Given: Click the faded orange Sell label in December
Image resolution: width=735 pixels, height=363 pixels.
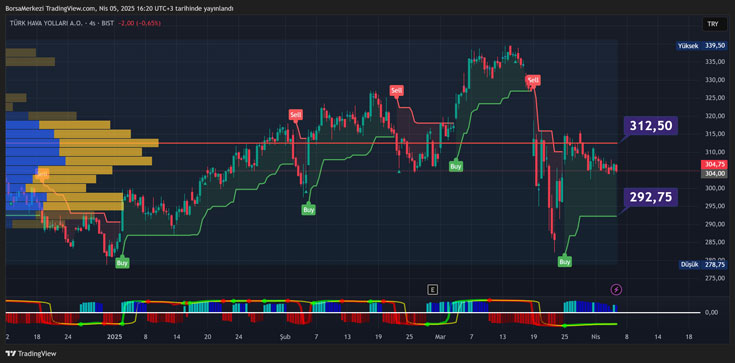Looking at the screenshot, I should 42,174.
